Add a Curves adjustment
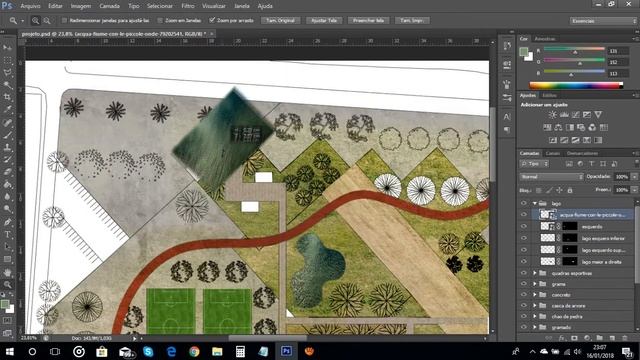Image resolution: width=640 pixels, height=360 pixels. (576, 115)
